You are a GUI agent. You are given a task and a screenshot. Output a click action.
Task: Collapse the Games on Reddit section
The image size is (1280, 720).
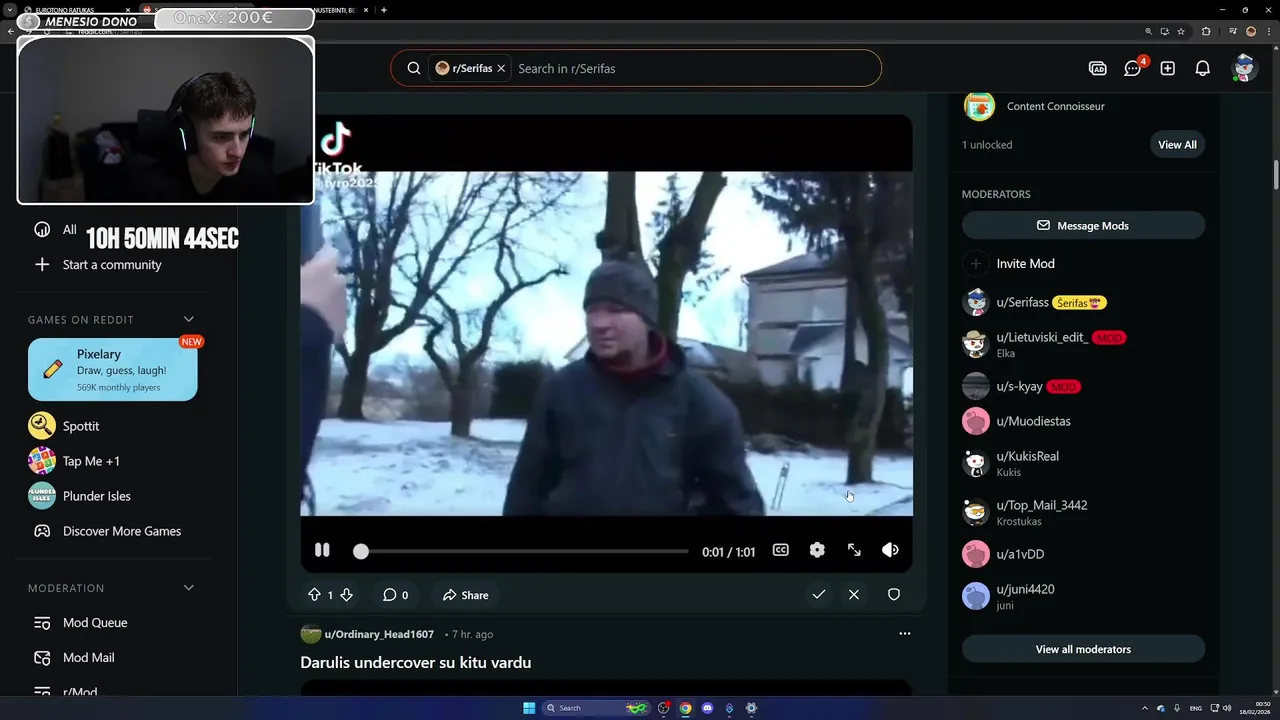188,320
